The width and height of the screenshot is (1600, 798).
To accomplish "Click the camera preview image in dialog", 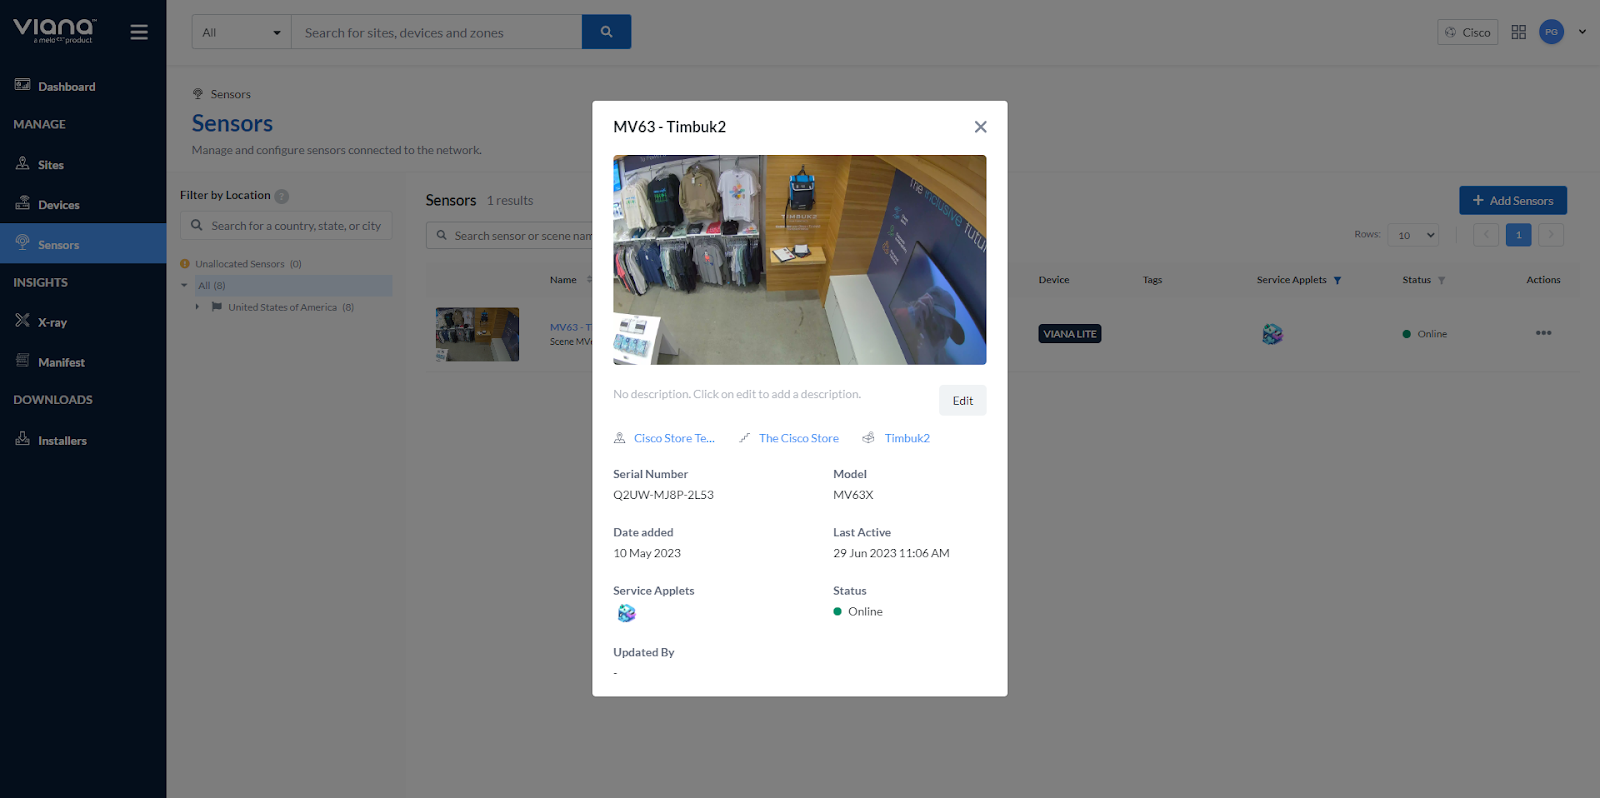I will coord(799,260).
